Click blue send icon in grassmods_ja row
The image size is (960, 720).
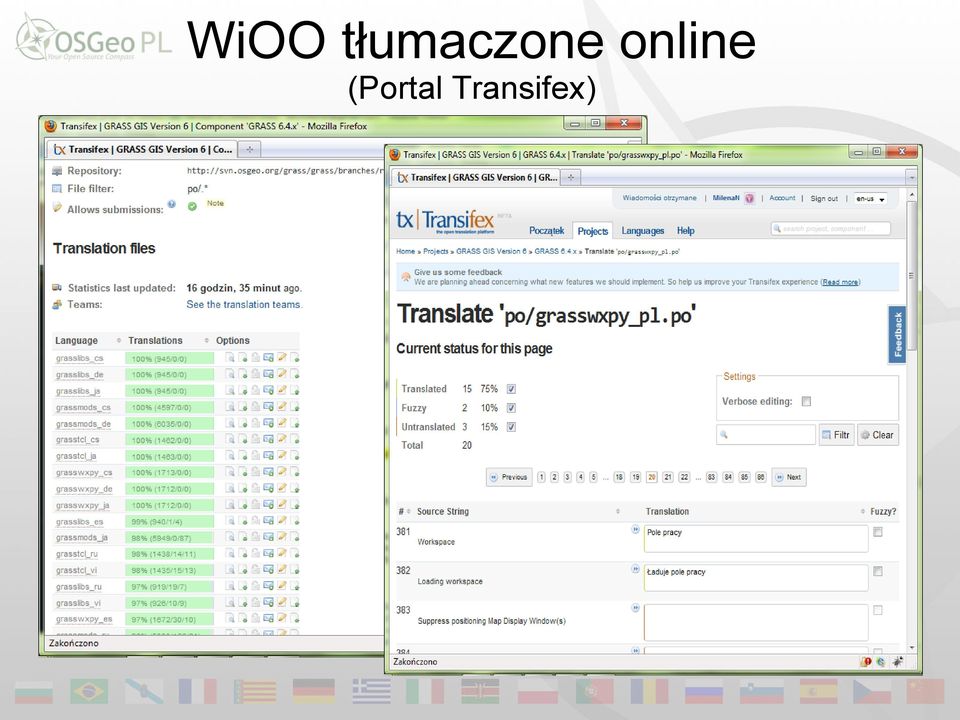(268, 537)
